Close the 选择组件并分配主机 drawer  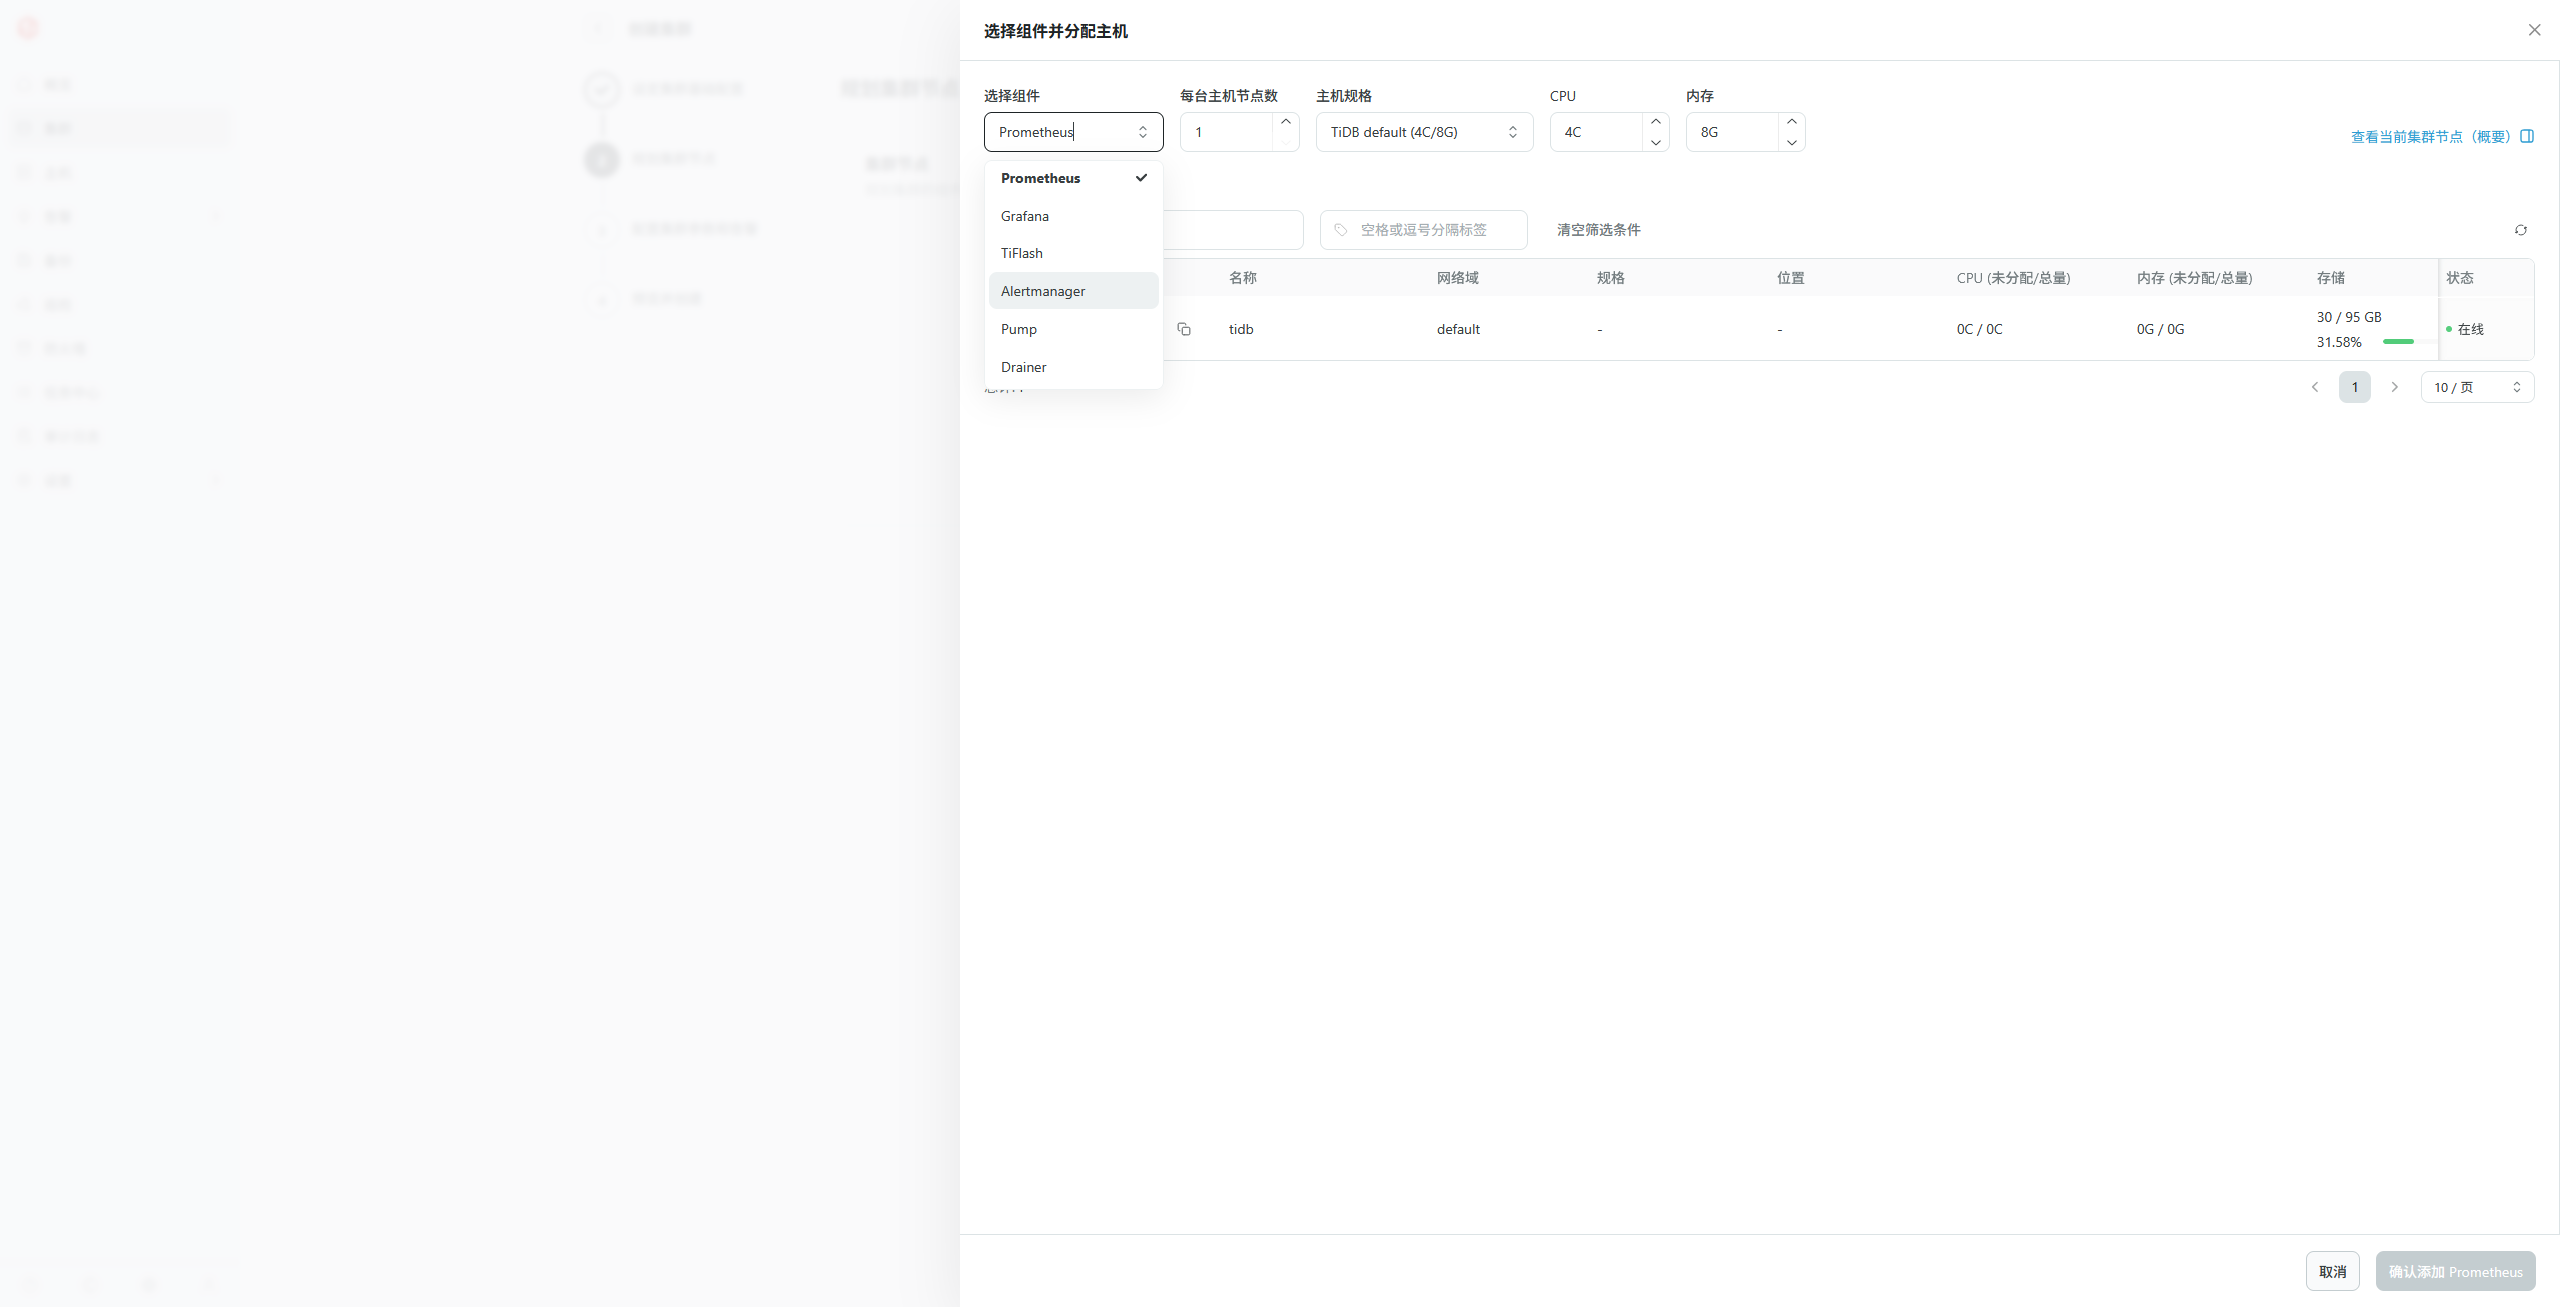pyautogui.click(x=2534, y=30)
